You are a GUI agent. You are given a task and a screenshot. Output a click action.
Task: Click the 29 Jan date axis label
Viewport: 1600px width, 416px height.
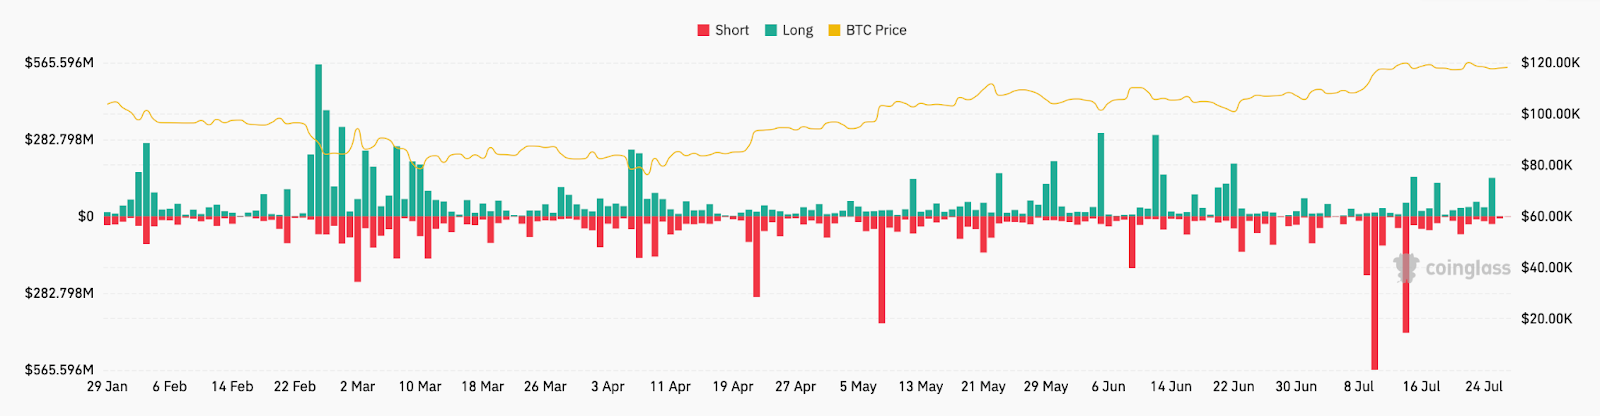pos(107,386)
